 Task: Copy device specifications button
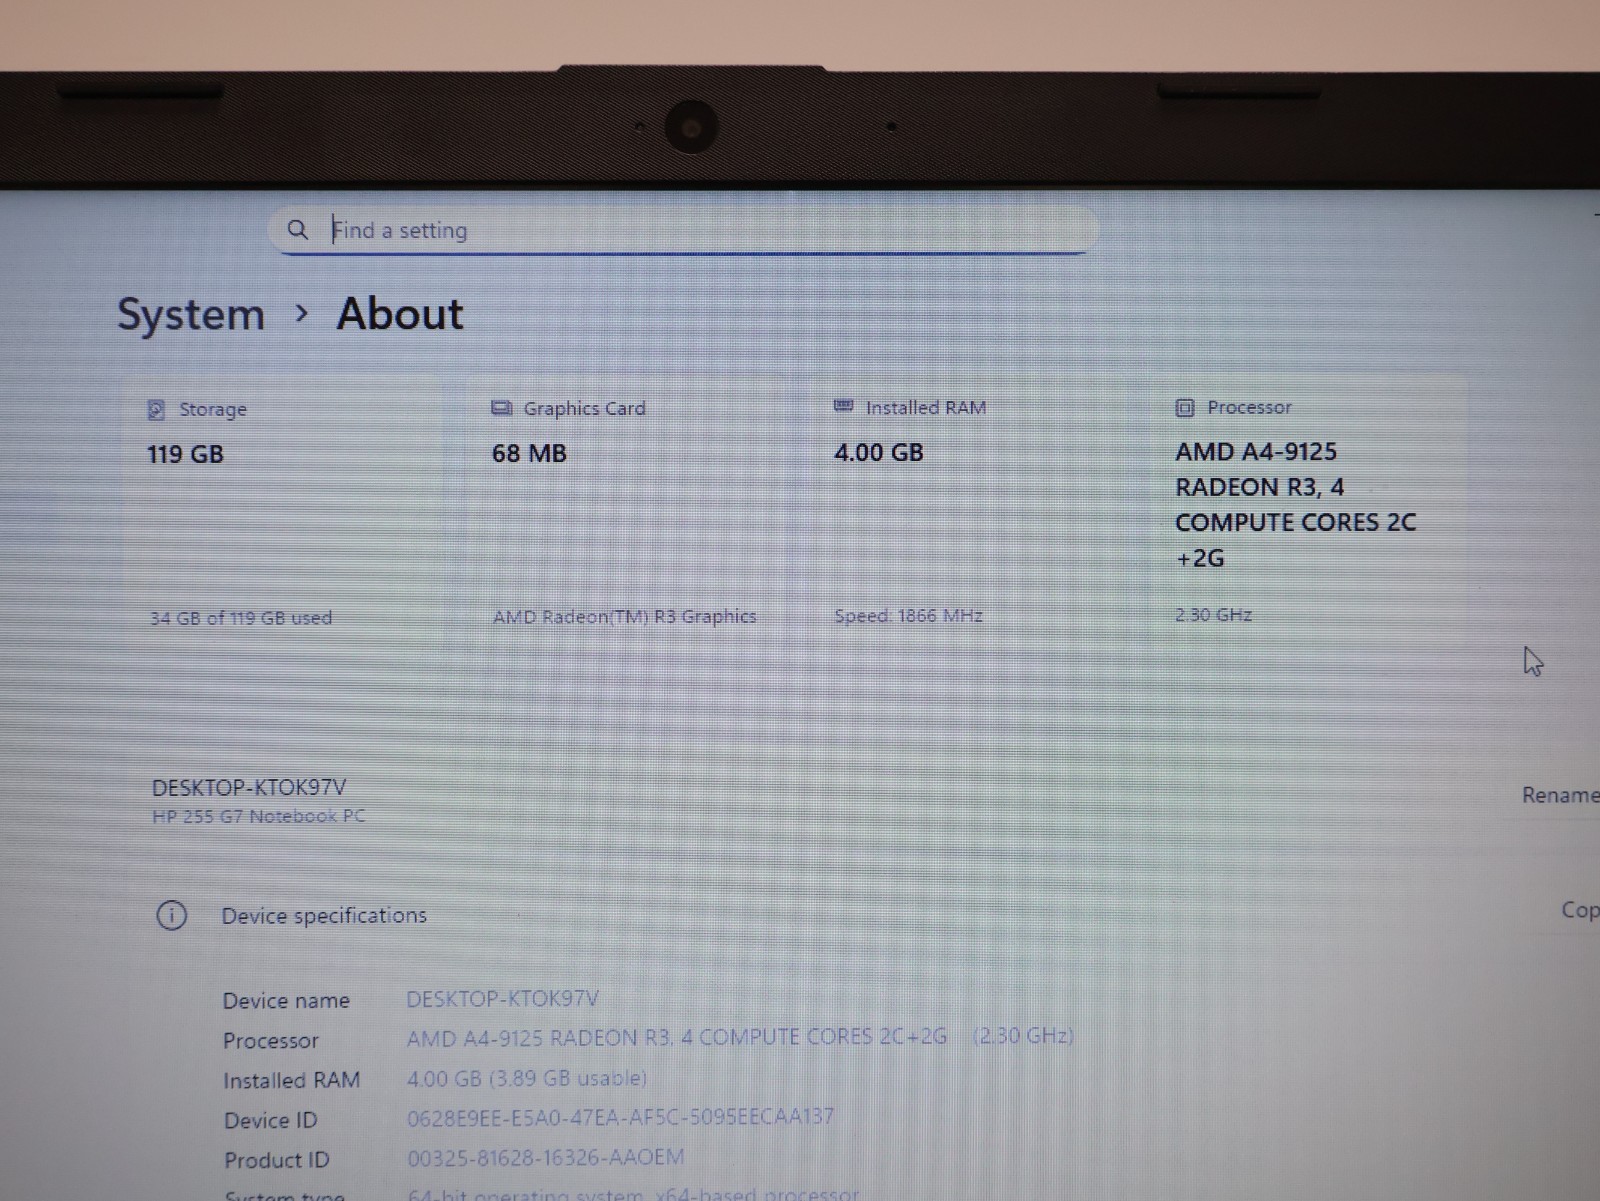tap(1580, 910)
